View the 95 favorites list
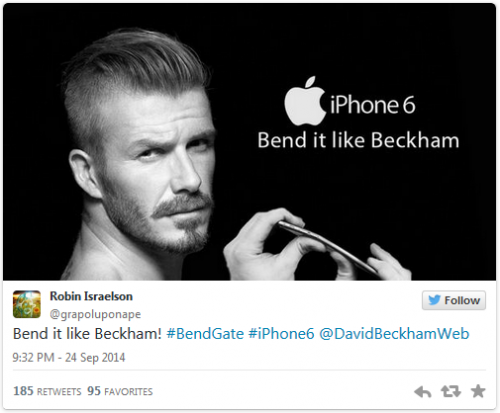 [120, 391]
